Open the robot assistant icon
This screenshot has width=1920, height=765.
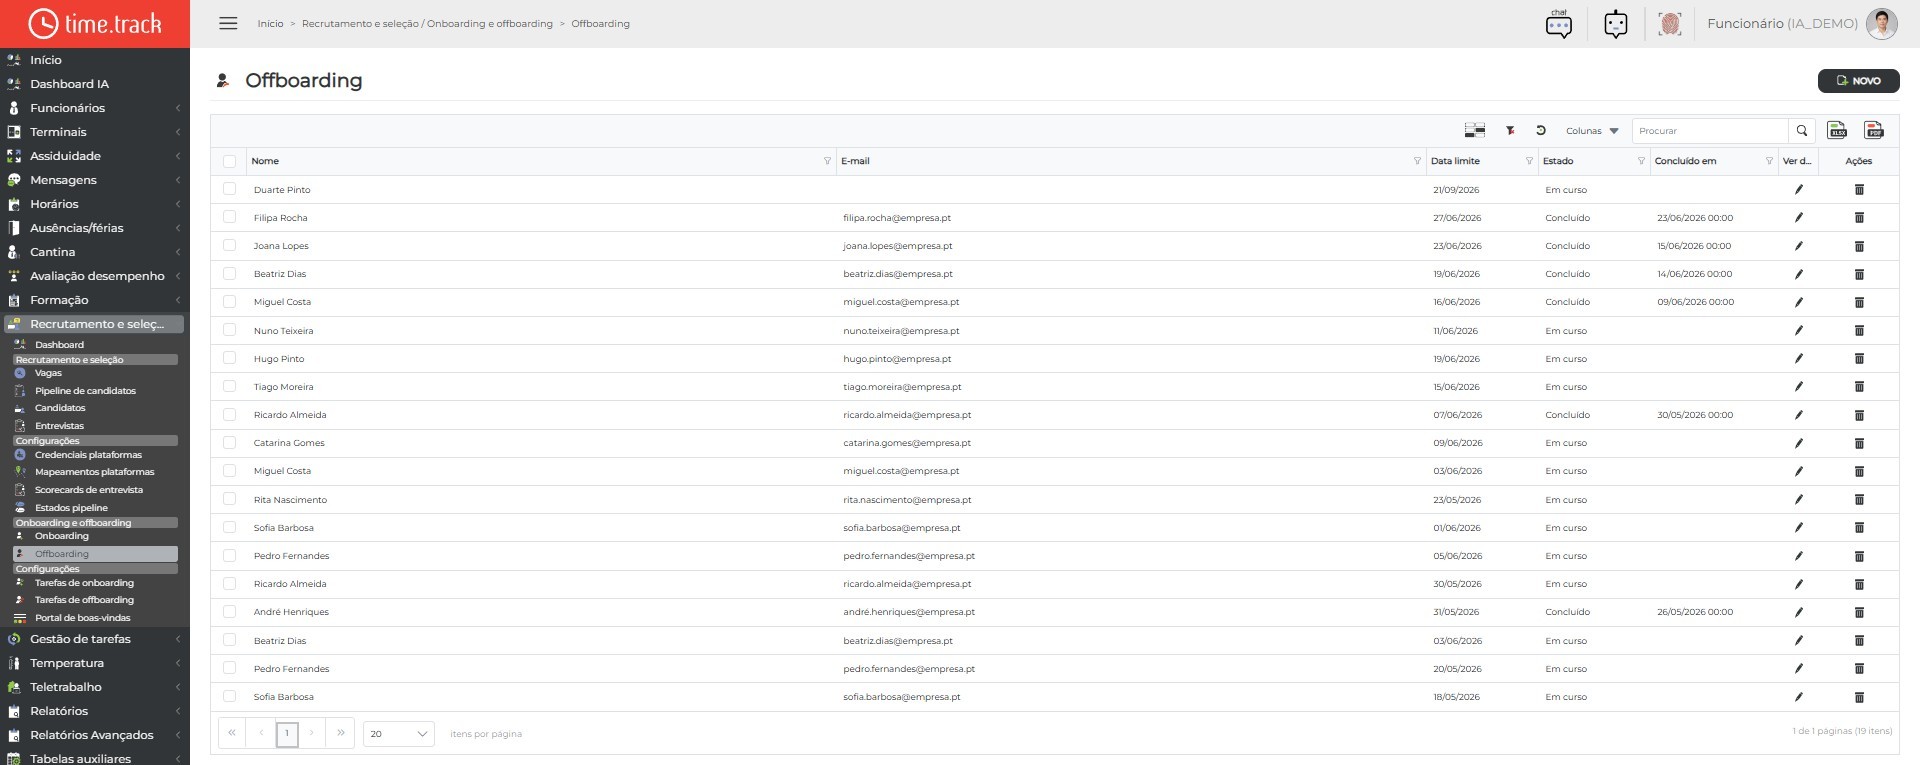pyautogui.click(x=1615, y=24)
